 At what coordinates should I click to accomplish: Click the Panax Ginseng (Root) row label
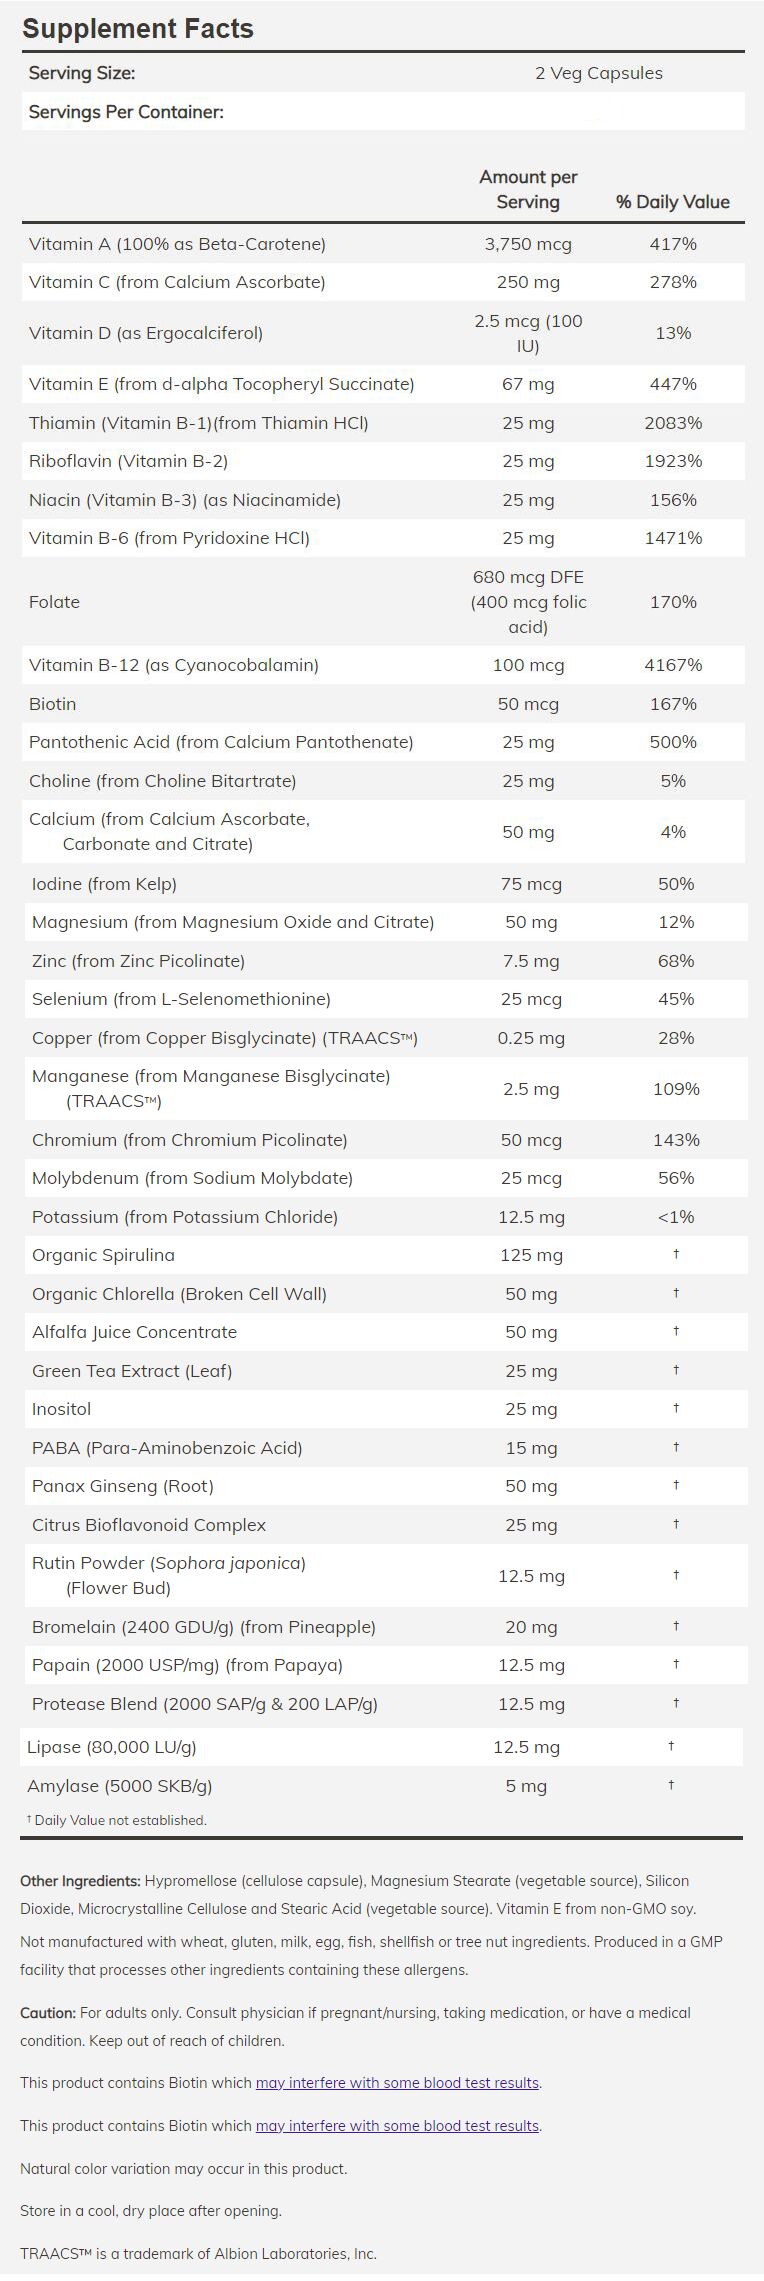pyautogui.click(x=123, y=1486)
